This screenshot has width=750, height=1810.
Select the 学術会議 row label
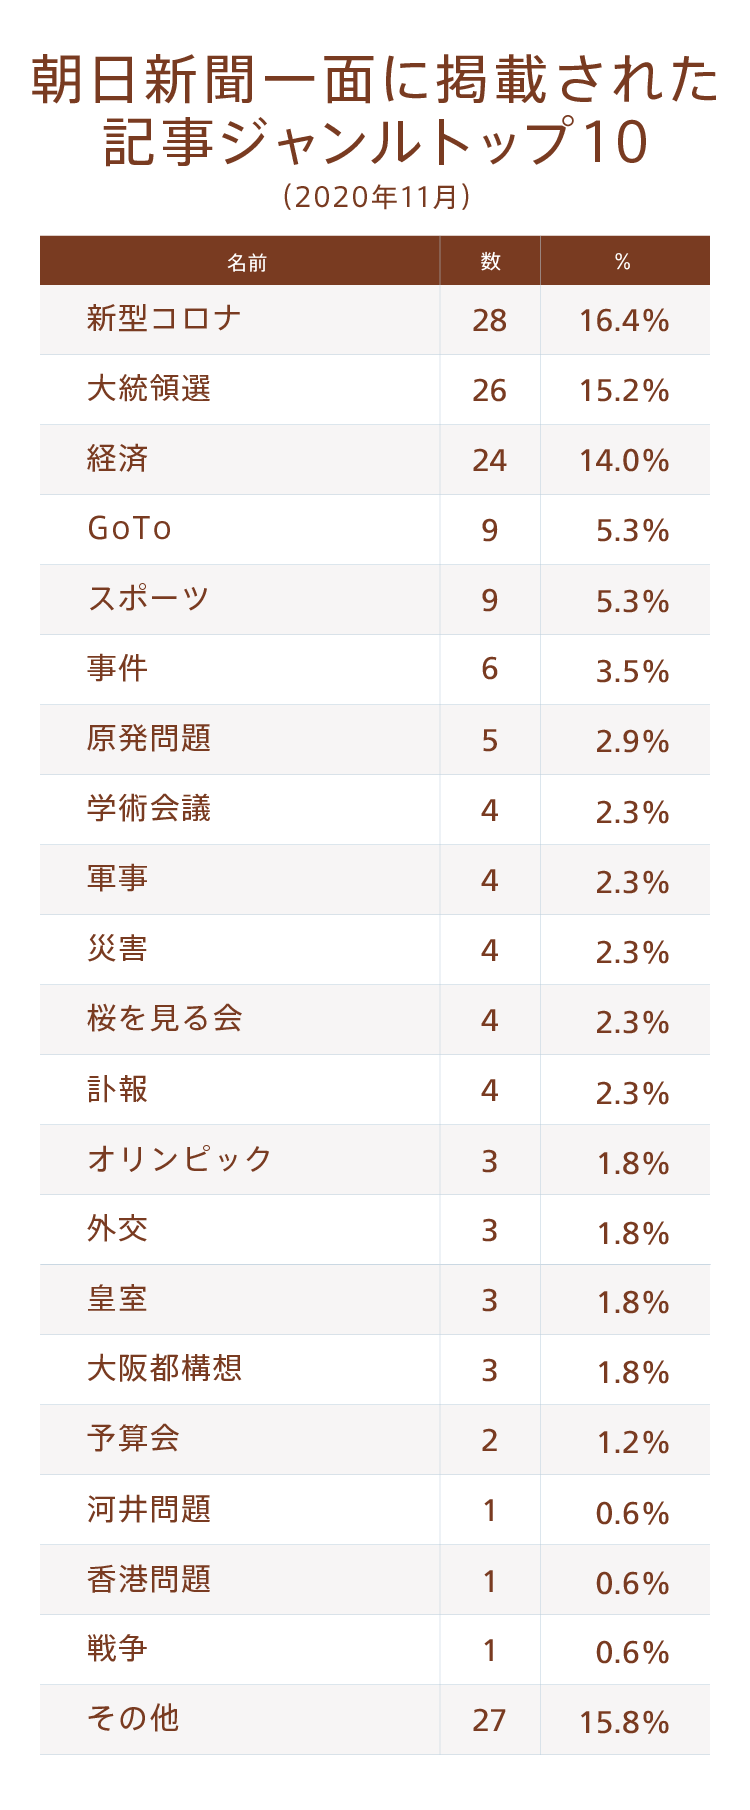(x=149, y=809)
